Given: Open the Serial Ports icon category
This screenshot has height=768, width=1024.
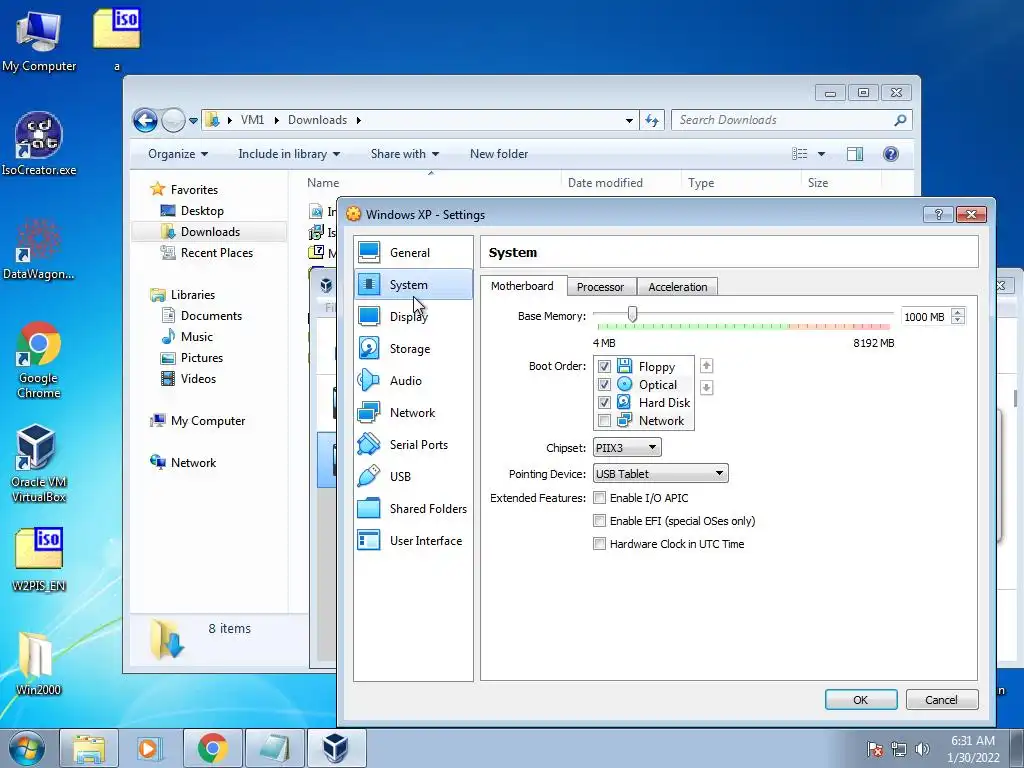Looking at the screenshot, I should [x=369, y=445].
